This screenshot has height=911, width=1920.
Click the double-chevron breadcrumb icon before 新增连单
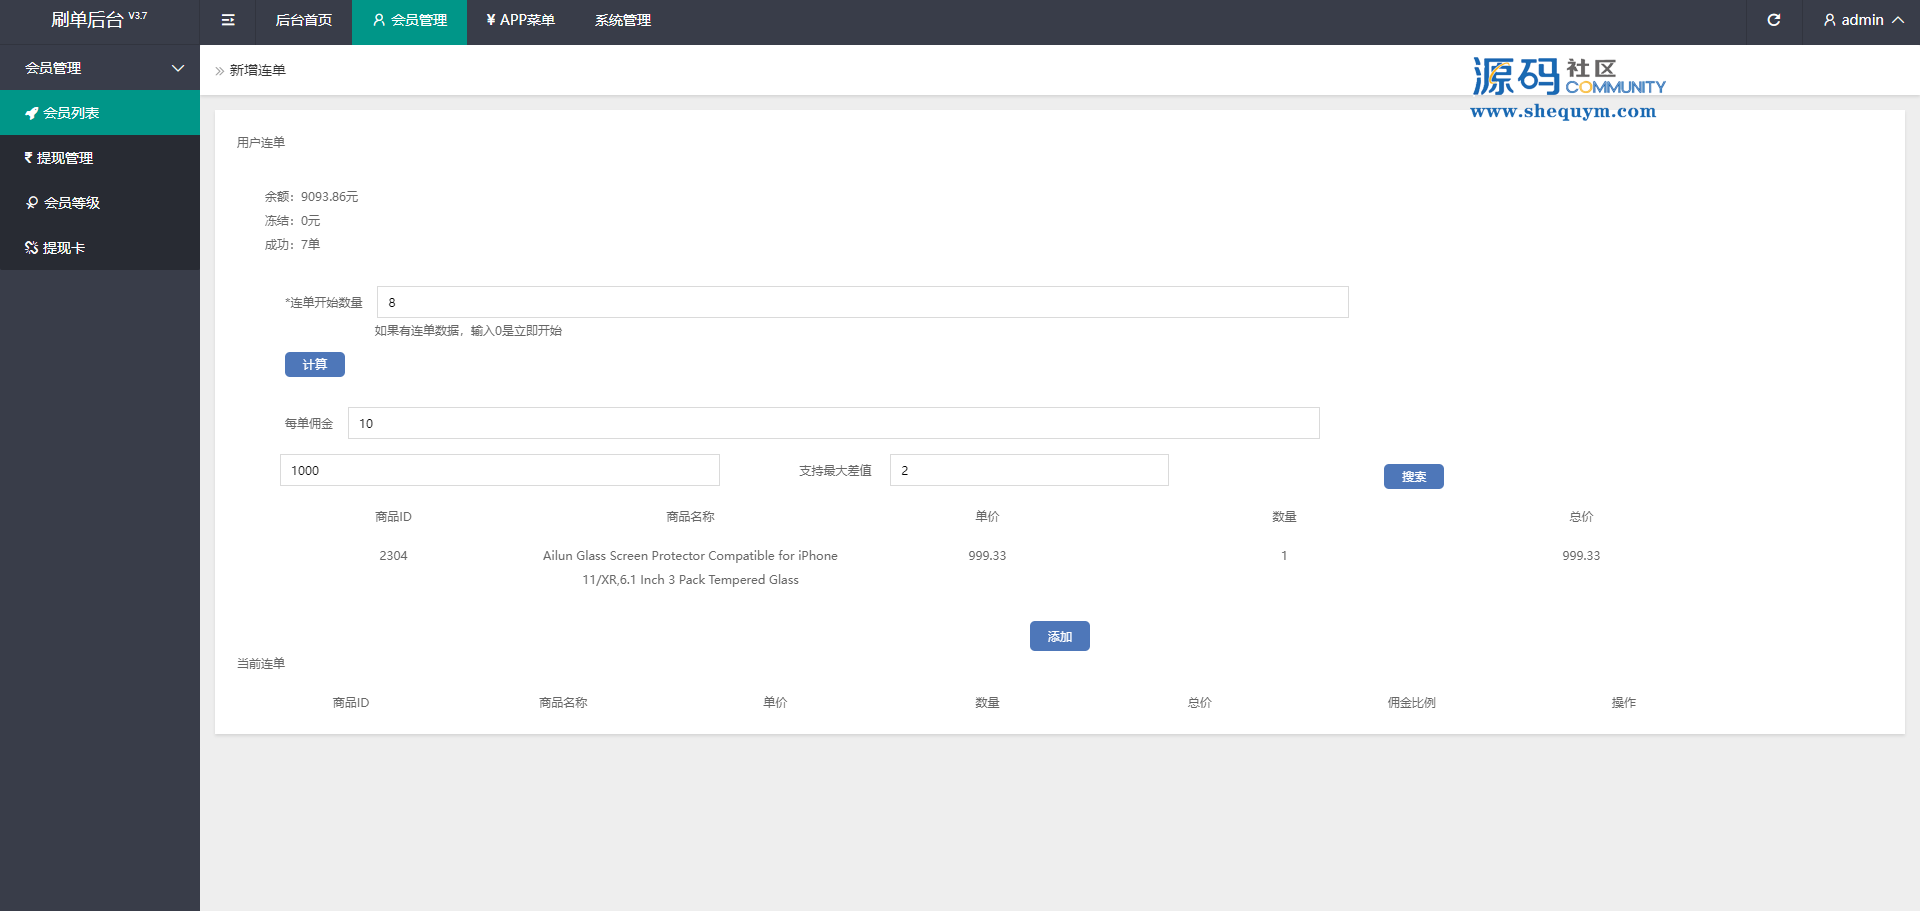pos(220,71)
